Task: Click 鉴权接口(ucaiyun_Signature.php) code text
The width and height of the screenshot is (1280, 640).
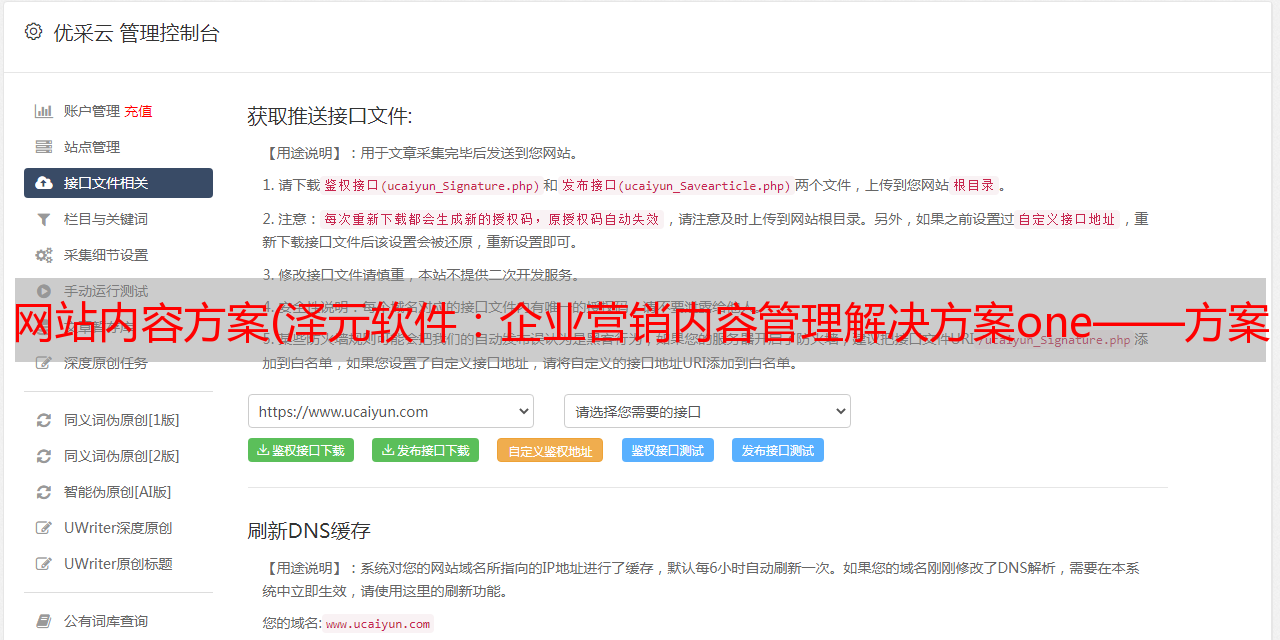Action: (431, 185)
